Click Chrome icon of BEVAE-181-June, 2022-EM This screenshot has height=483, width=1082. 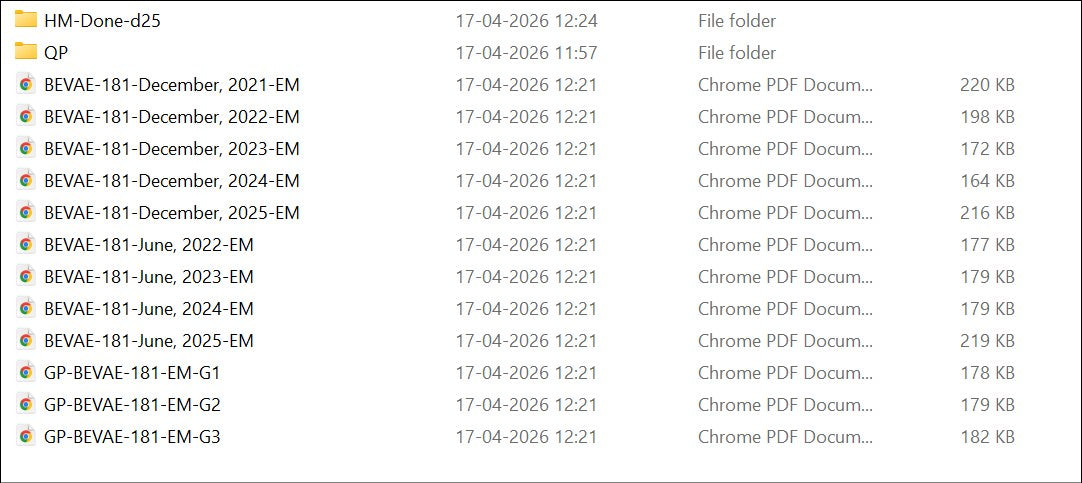[x=26, y=244]
